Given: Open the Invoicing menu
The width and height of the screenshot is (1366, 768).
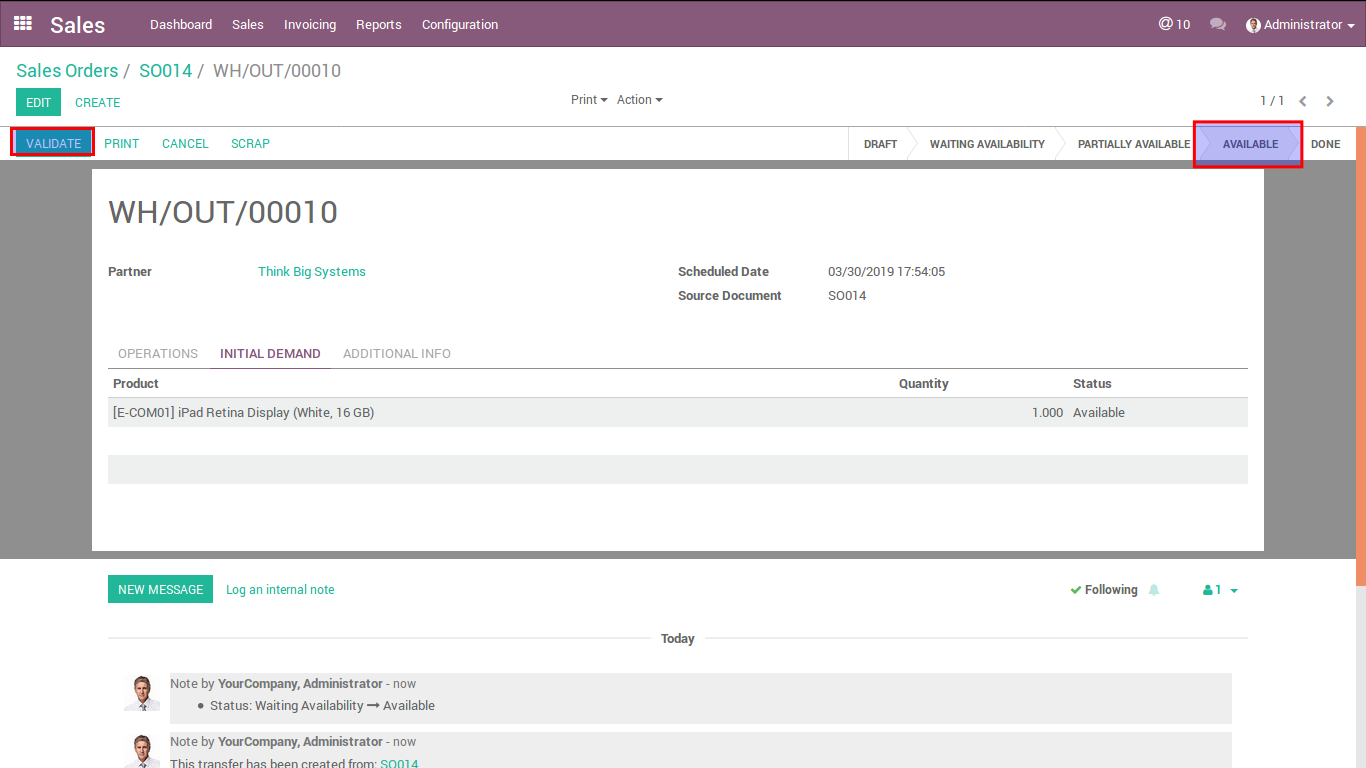Looking at the screenshot, I should click(310, 24).
